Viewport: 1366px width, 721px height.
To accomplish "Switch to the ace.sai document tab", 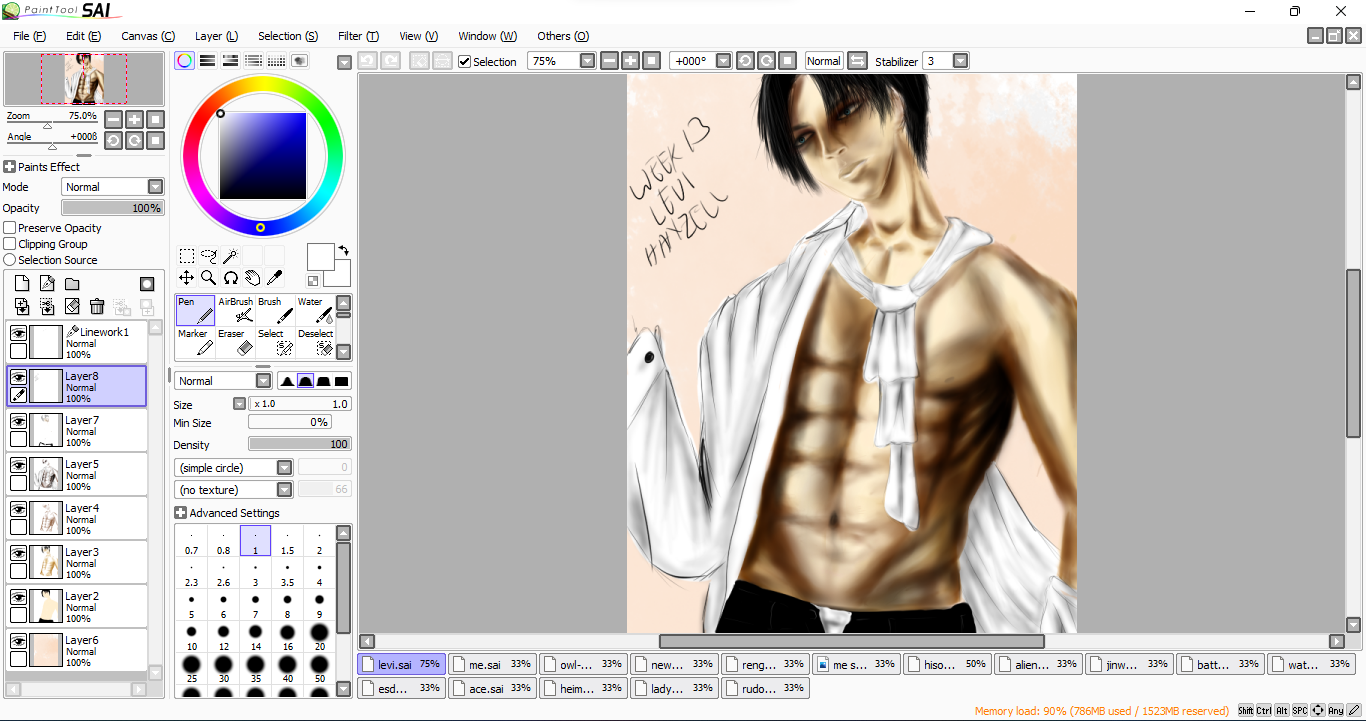I will 492,688.
